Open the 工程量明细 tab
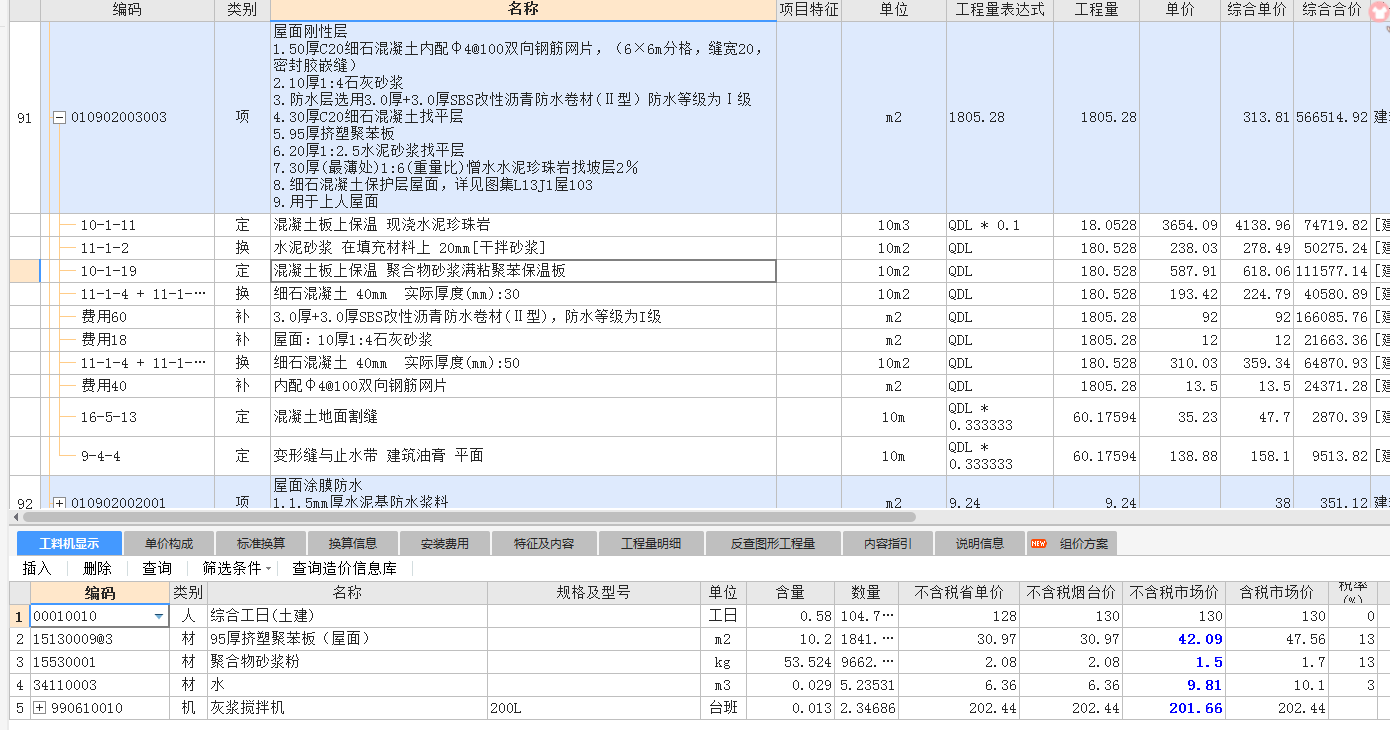The height and width of the screenshot is (730, 1390). (x=651, y=544)
